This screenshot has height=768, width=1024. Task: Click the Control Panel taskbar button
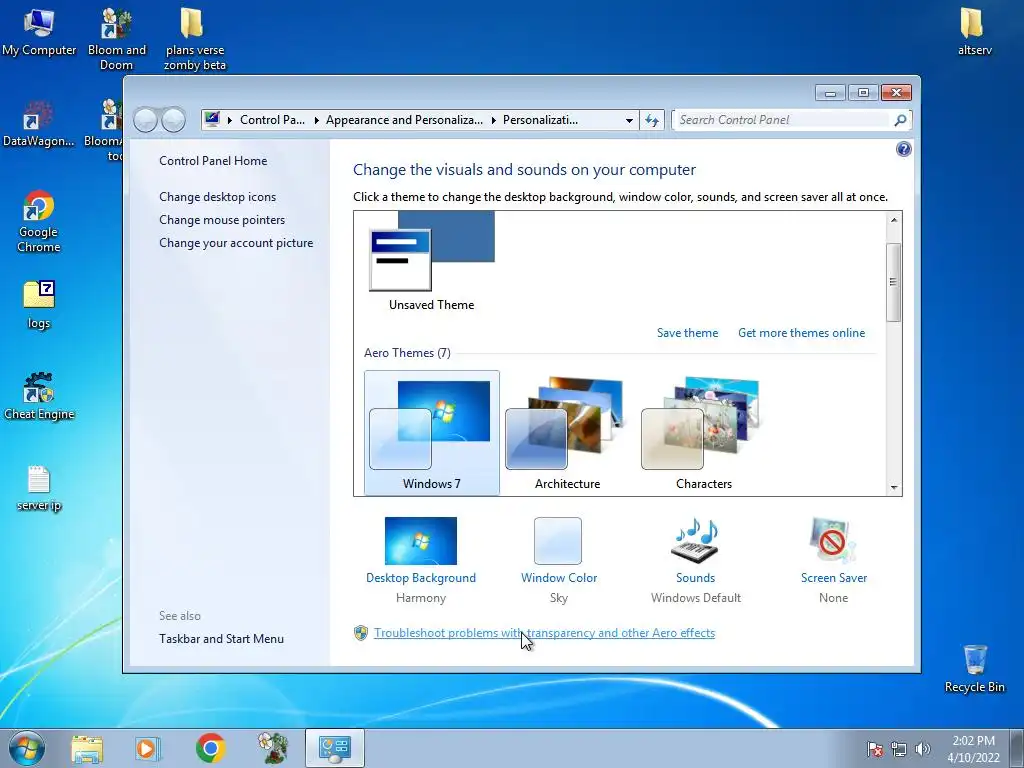334,748
